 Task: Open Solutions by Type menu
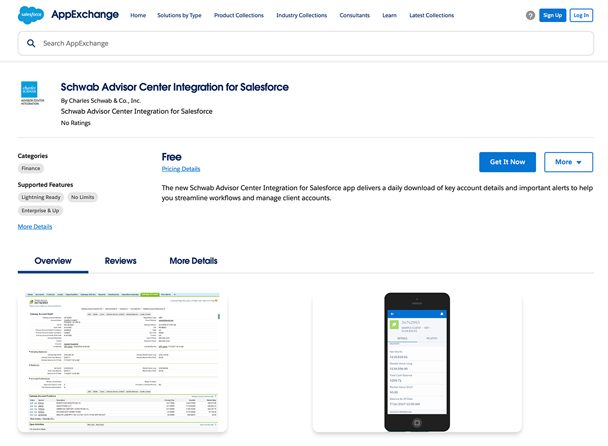point(179,16)
